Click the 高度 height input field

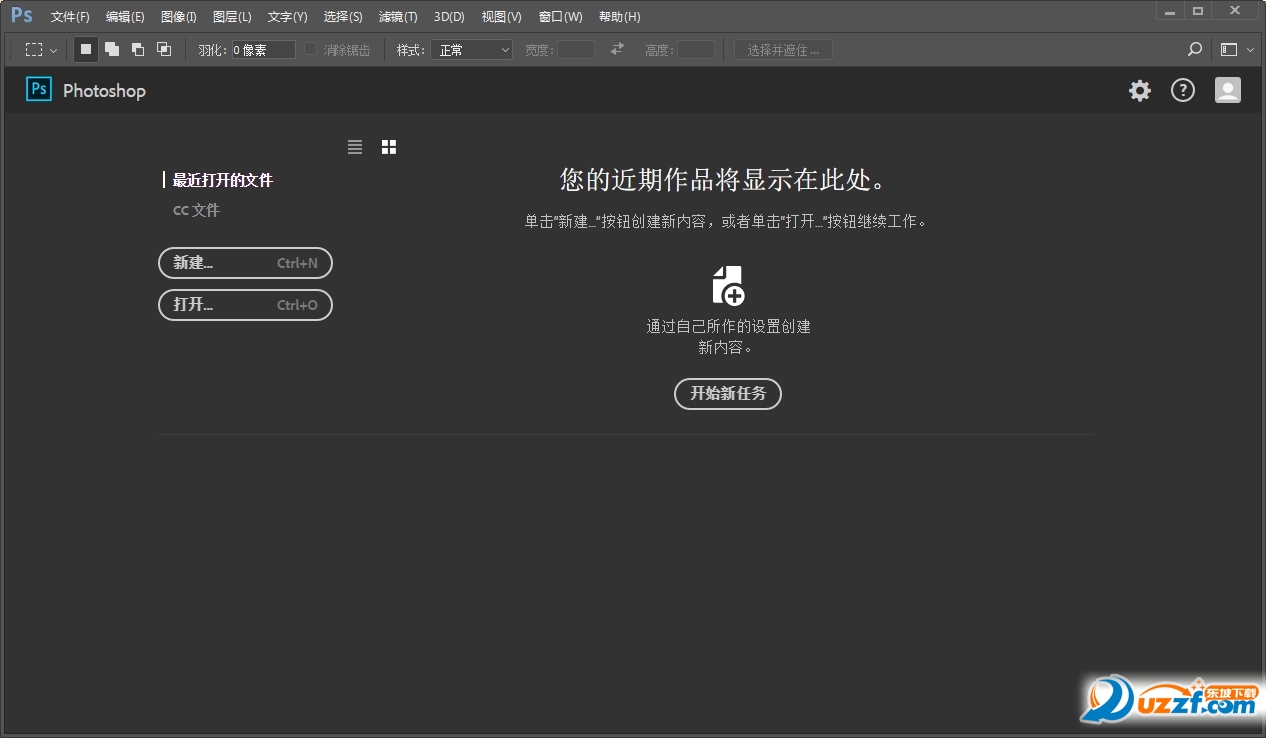coord(696,49)
